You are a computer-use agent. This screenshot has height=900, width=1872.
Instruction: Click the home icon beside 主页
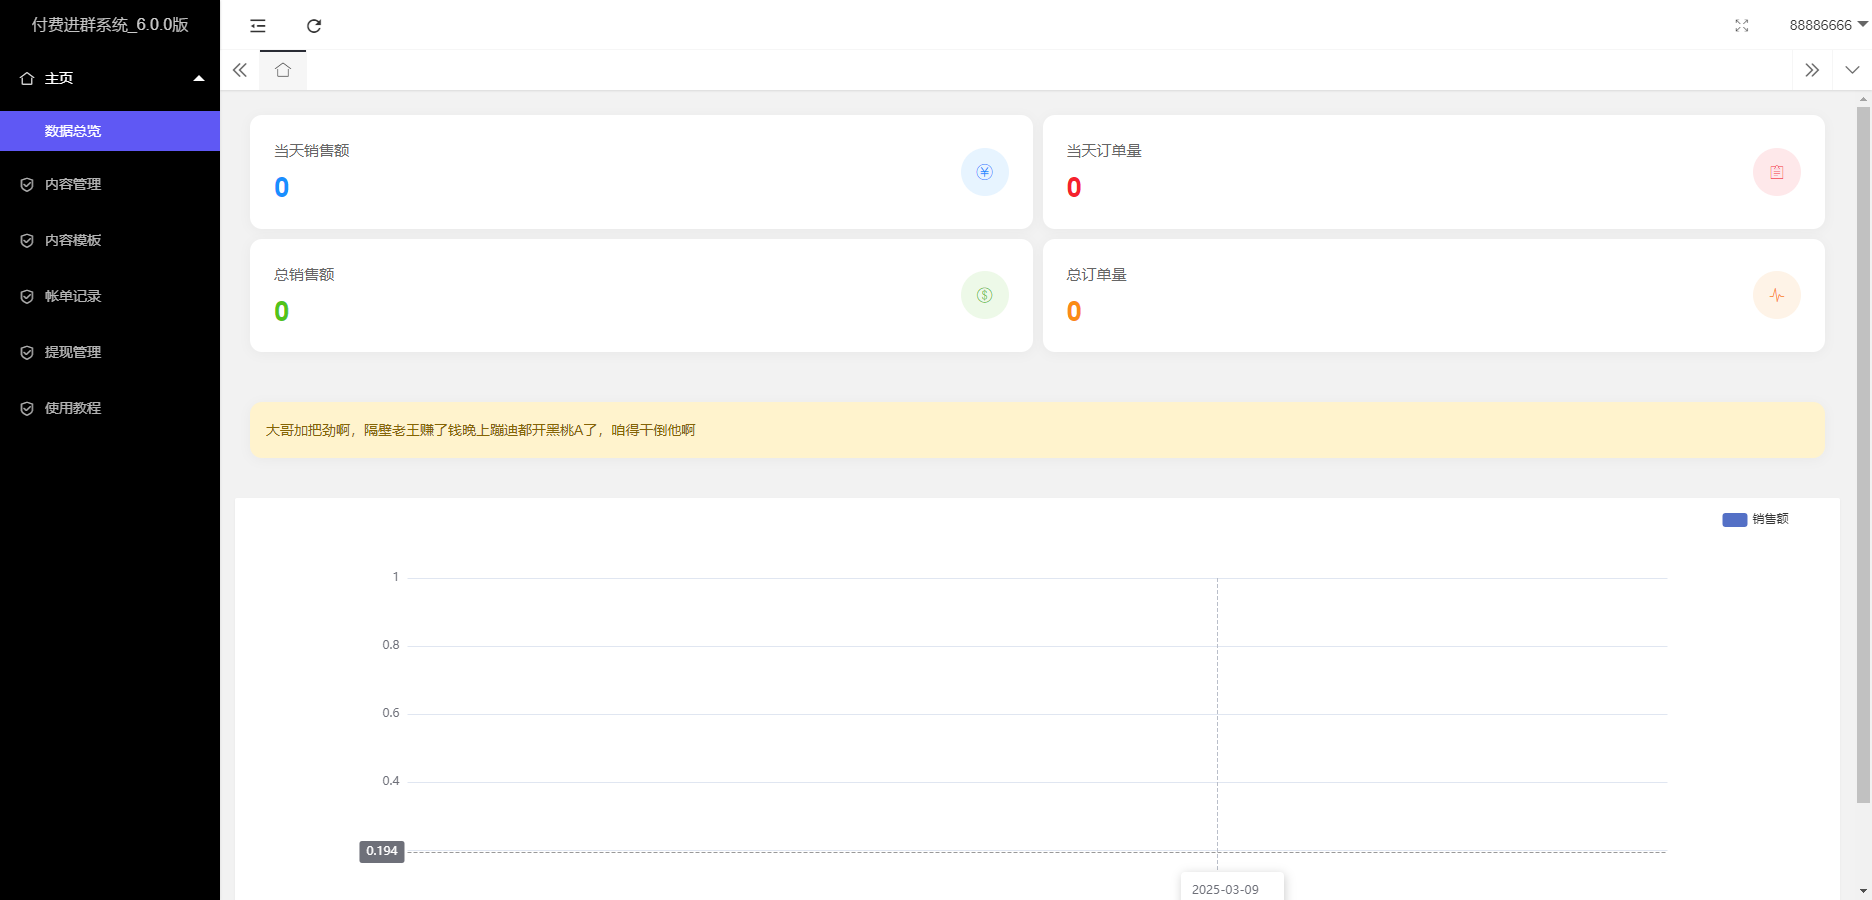27,78
